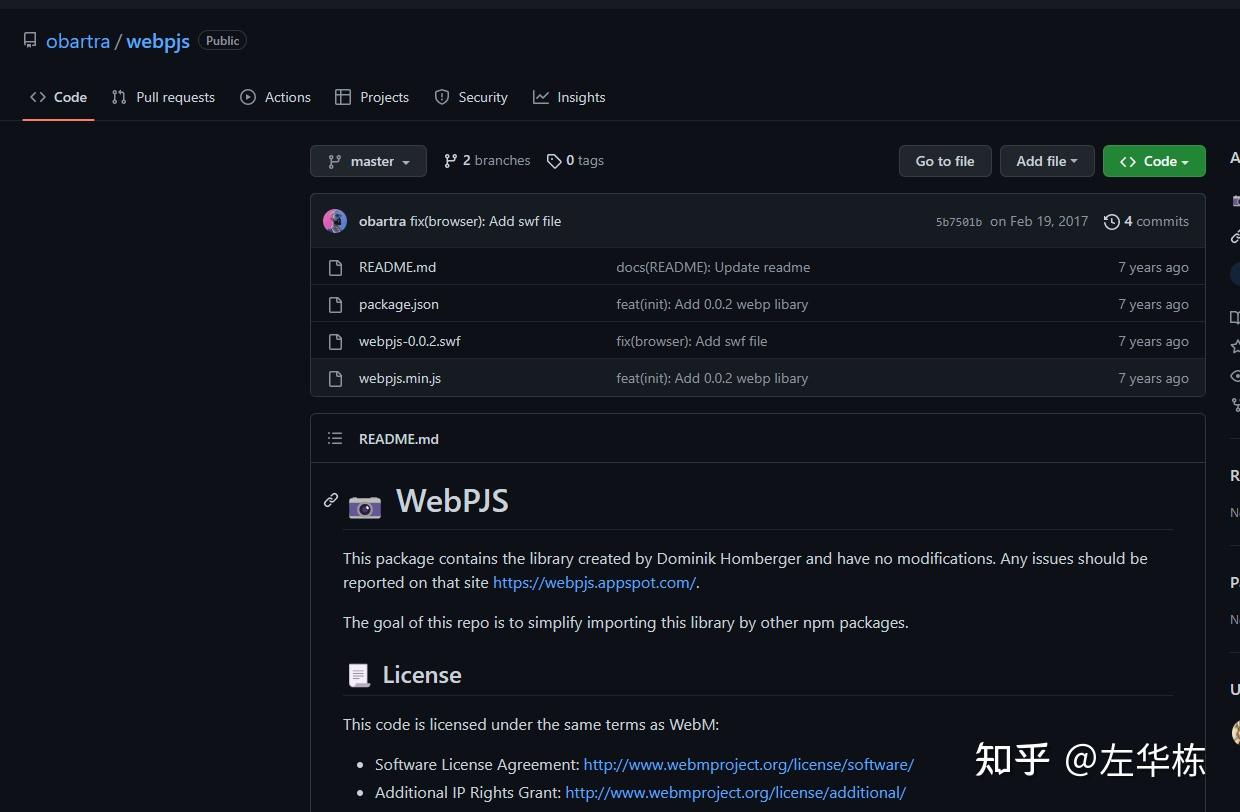
Task: Click the commit history clock icon
Action: pyautogui.click(x=1112, y=221)
